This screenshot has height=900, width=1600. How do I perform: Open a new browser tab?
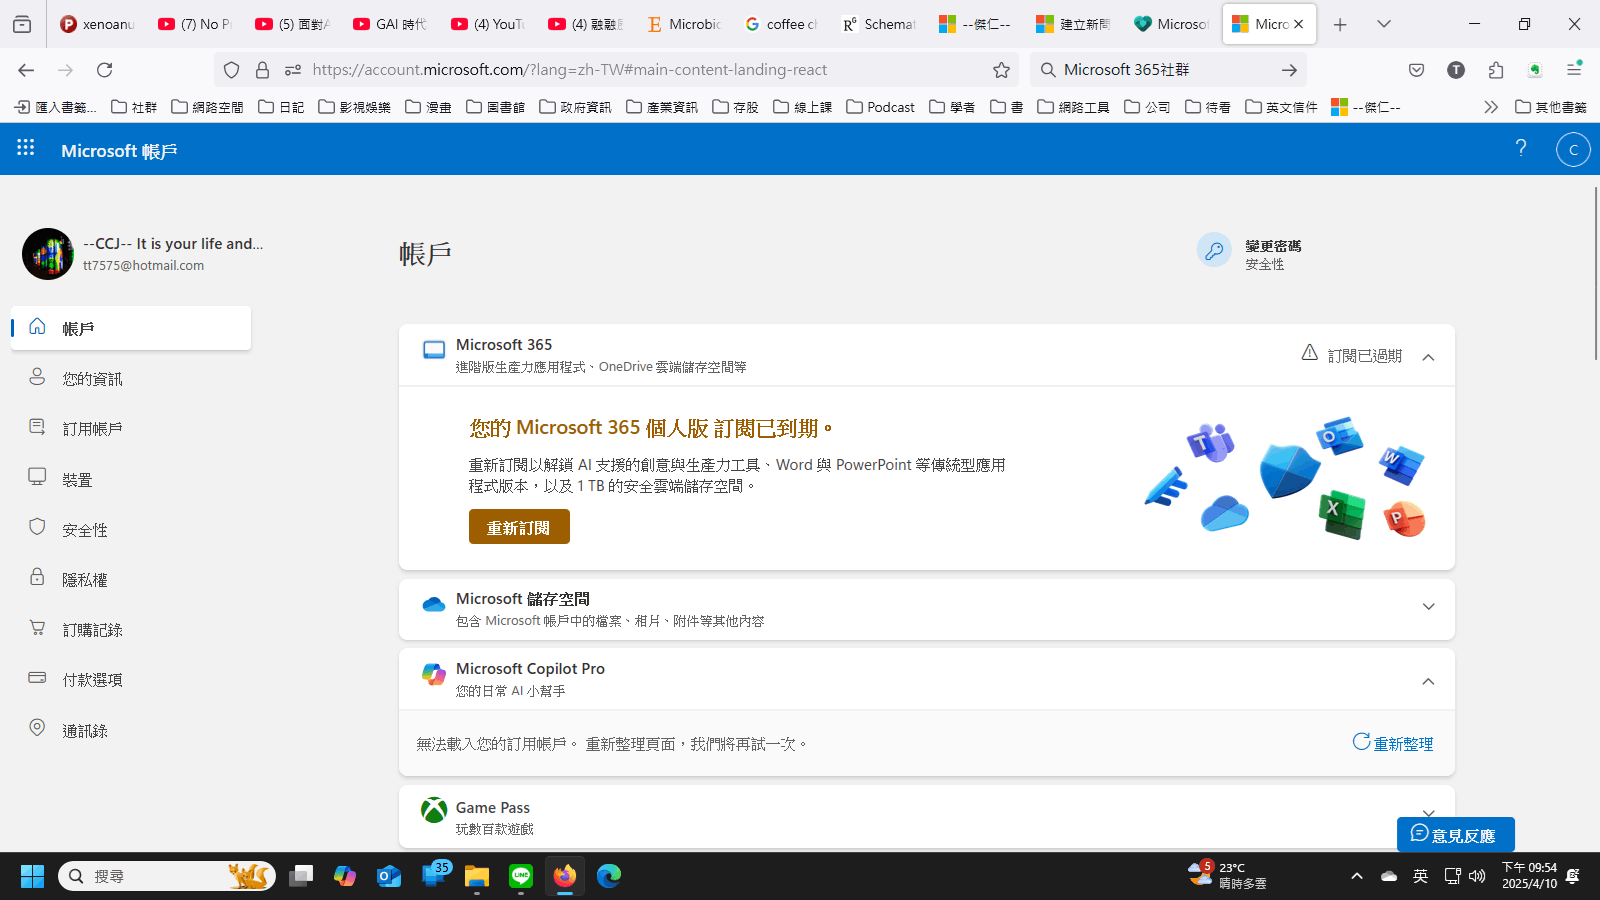click(1340, 24)
